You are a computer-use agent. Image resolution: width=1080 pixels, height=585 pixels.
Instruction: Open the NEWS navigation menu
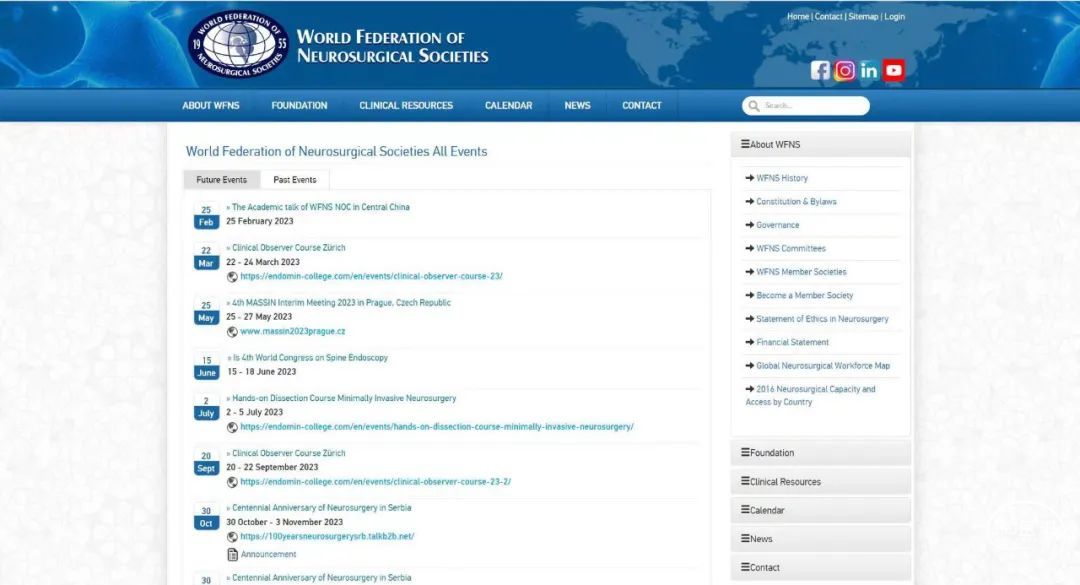click(577, 105)
